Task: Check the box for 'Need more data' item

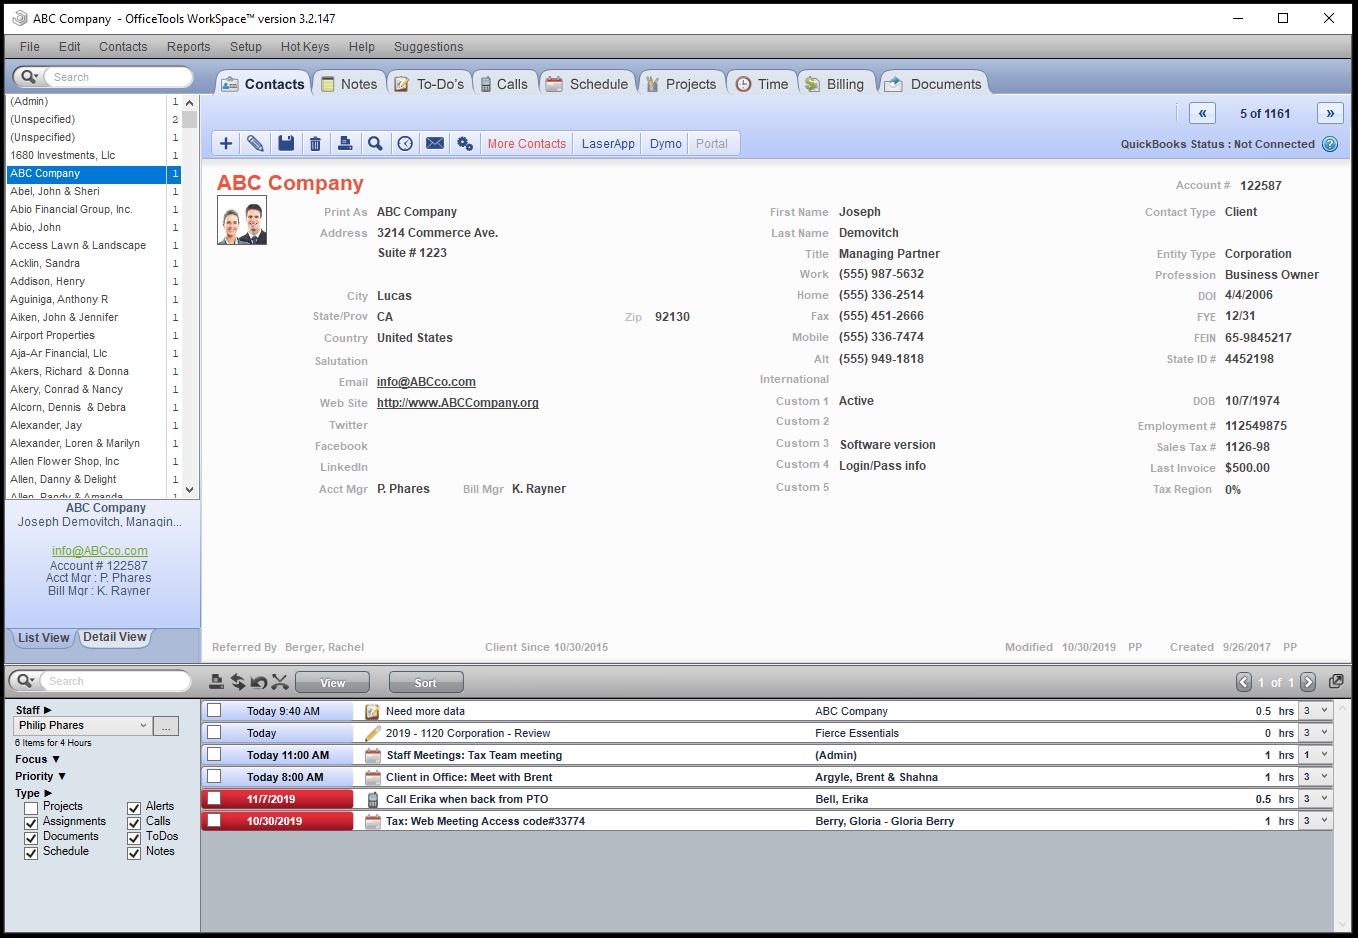Action: [214, 711]
